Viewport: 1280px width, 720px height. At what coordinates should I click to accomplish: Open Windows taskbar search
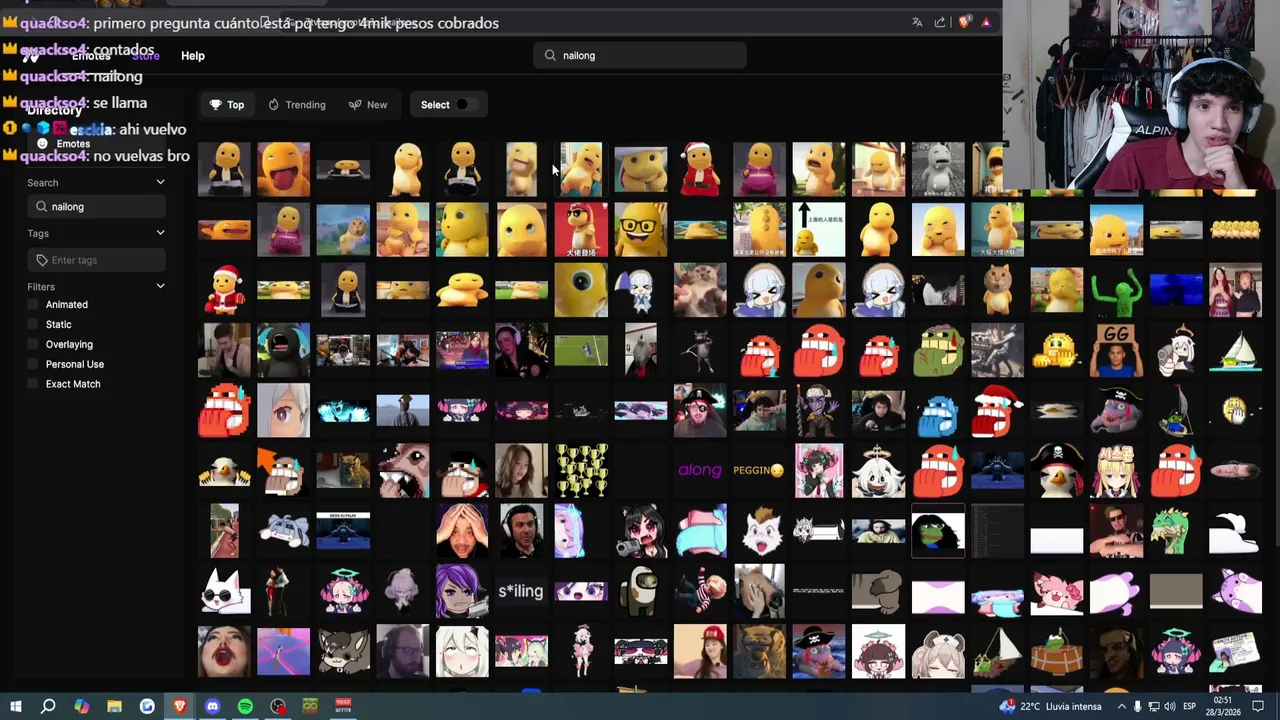point(48,706)
